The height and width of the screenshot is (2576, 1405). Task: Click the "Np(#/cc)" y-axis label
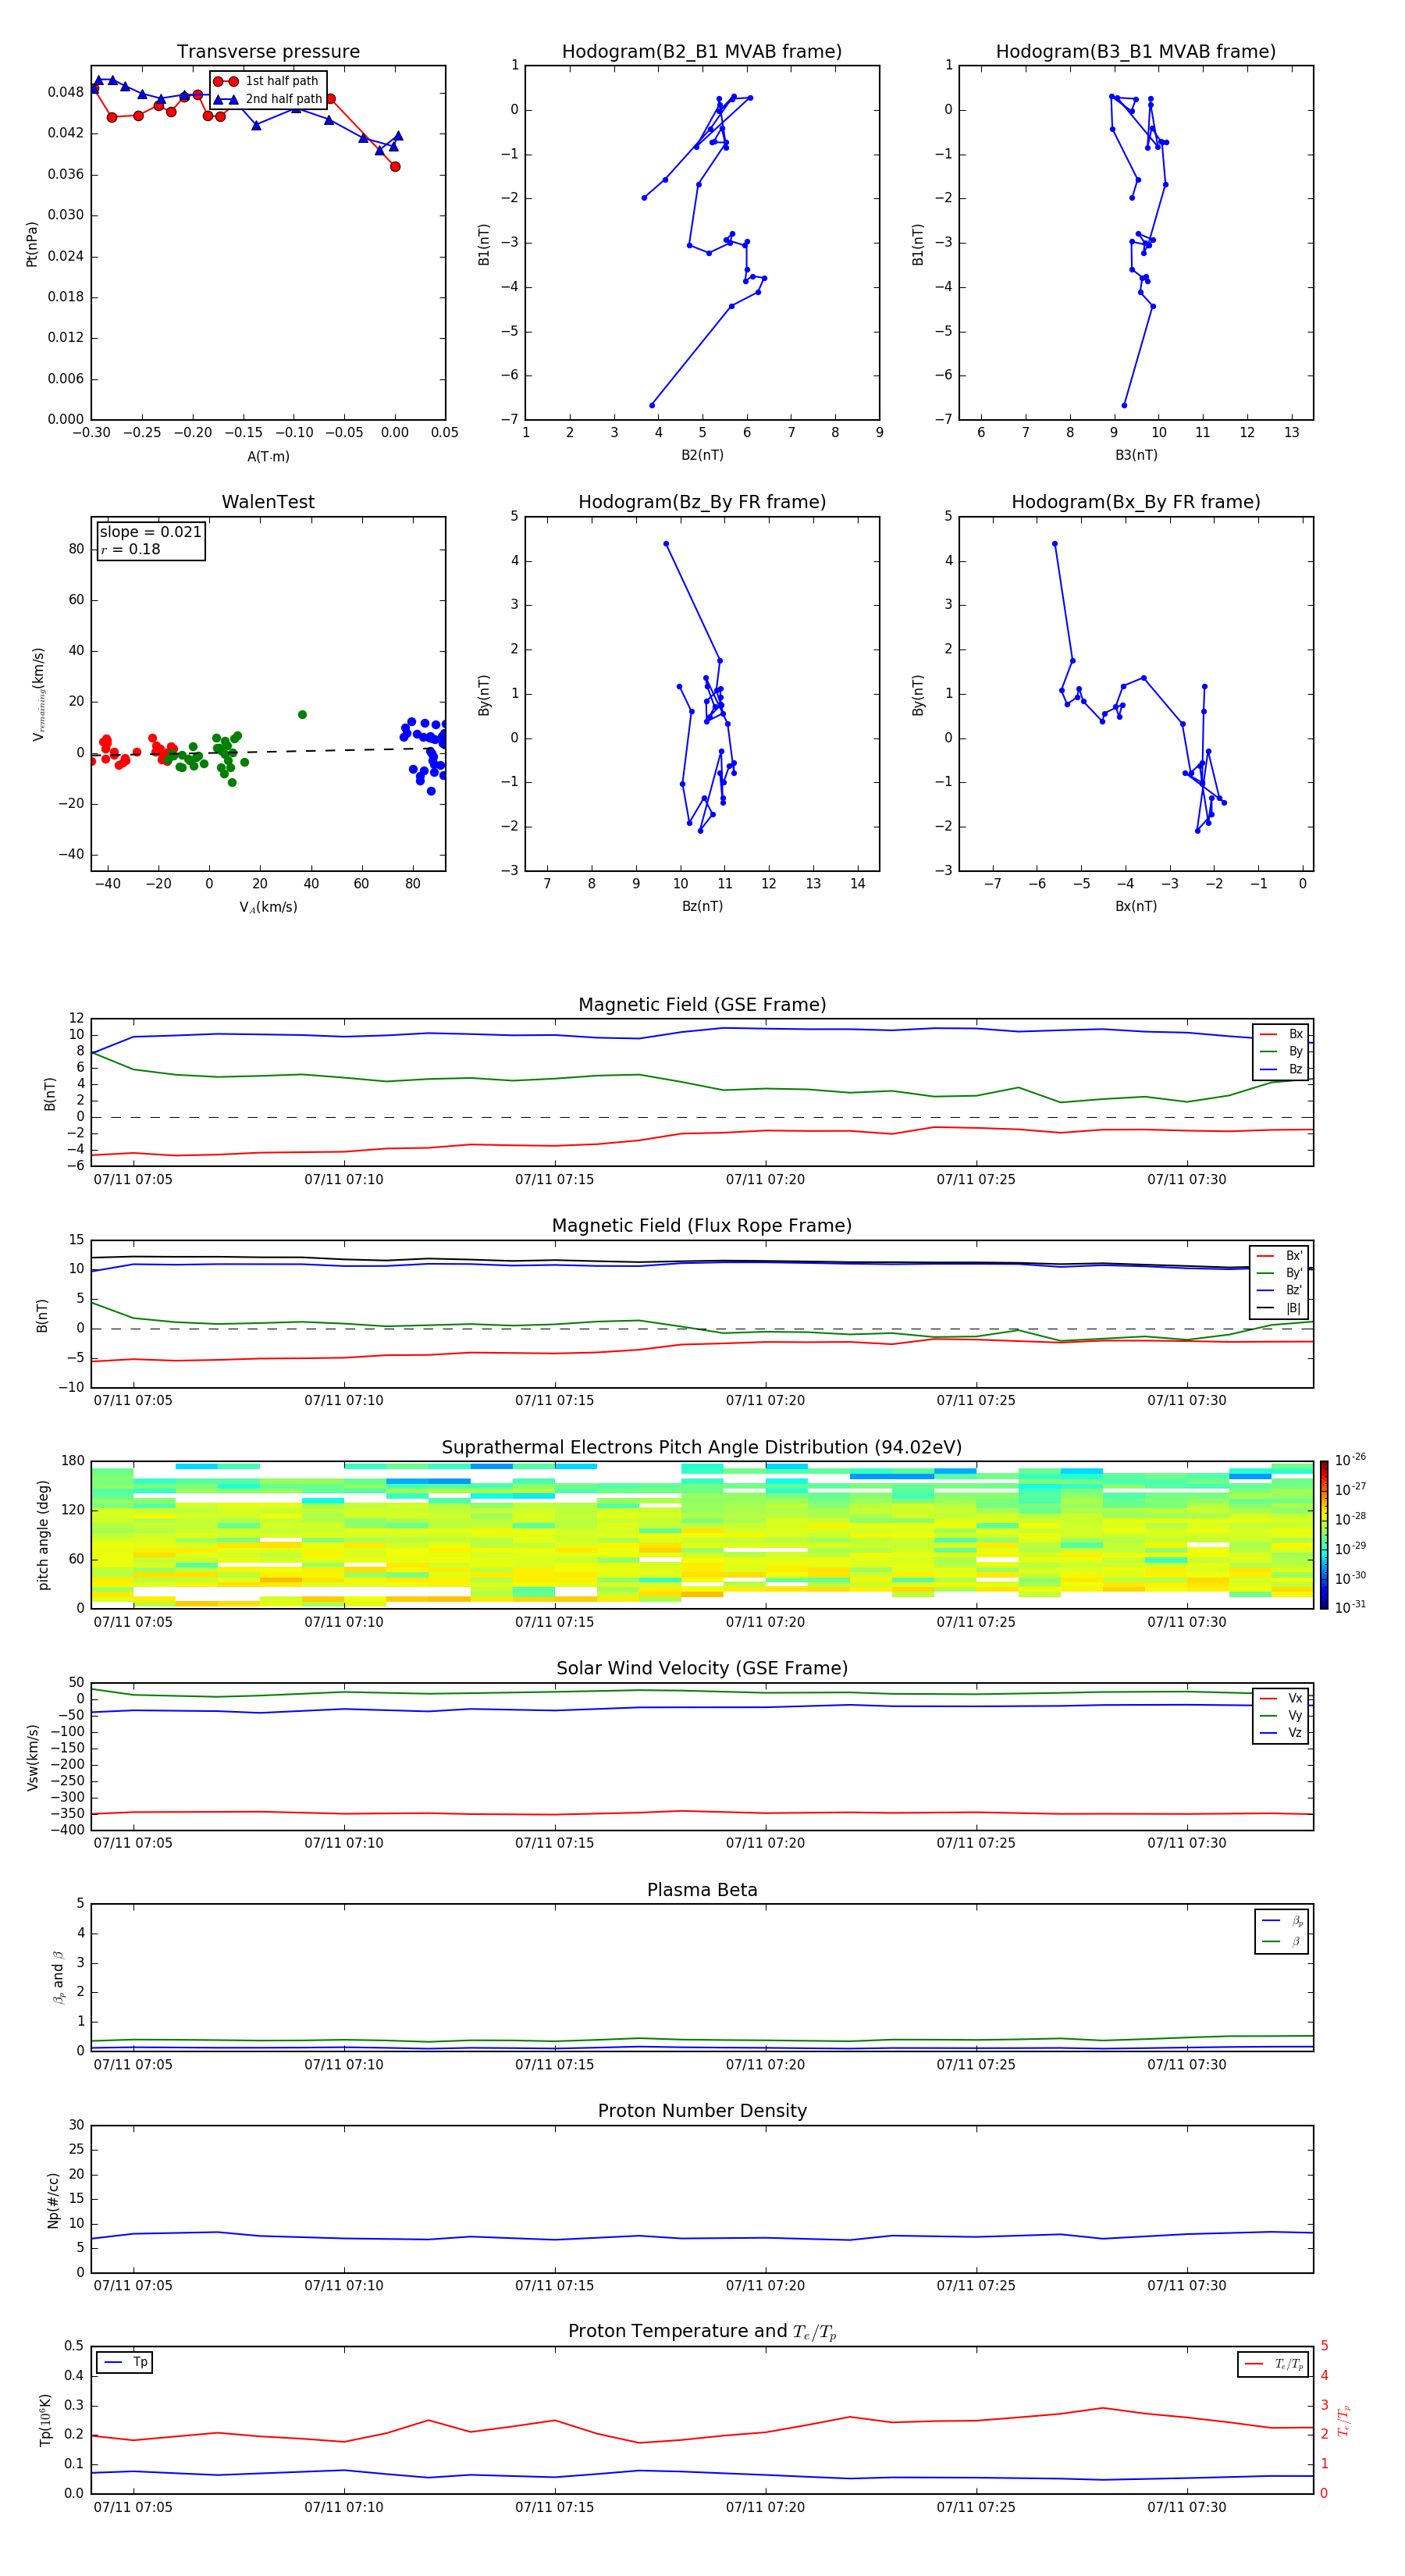(53, 2199)
